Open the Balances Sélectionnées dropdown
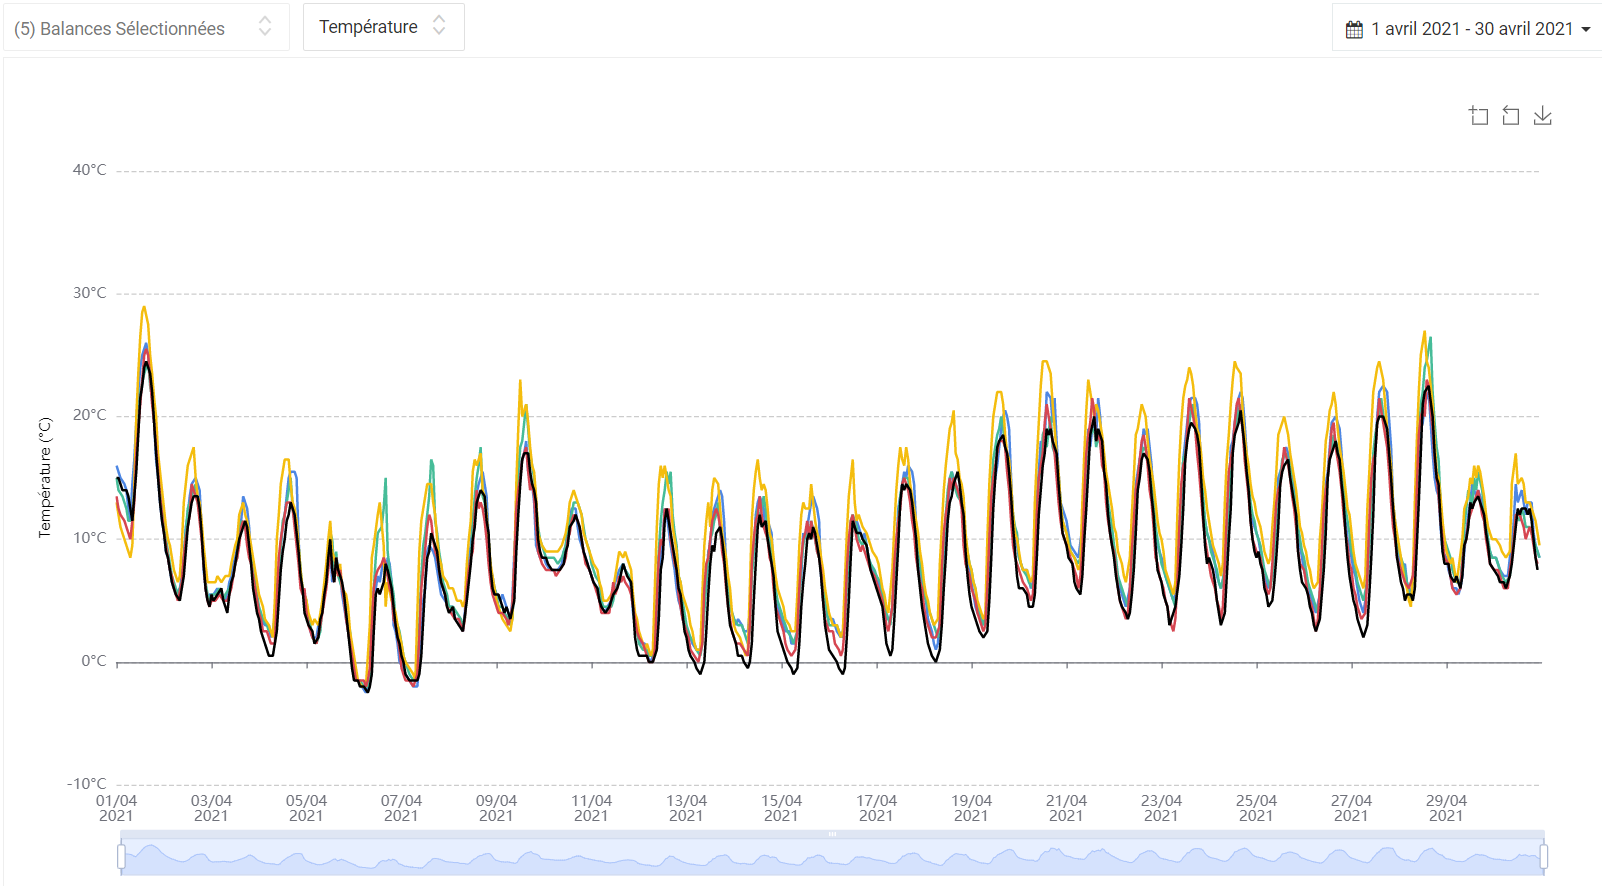 click(x=145, y=27)
